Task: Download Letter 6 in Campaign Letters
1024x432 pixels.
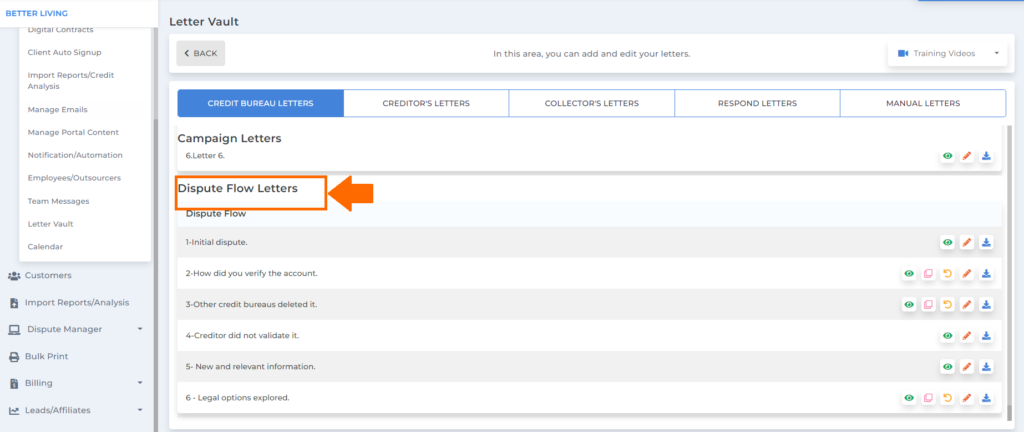Action: point(987,156)
